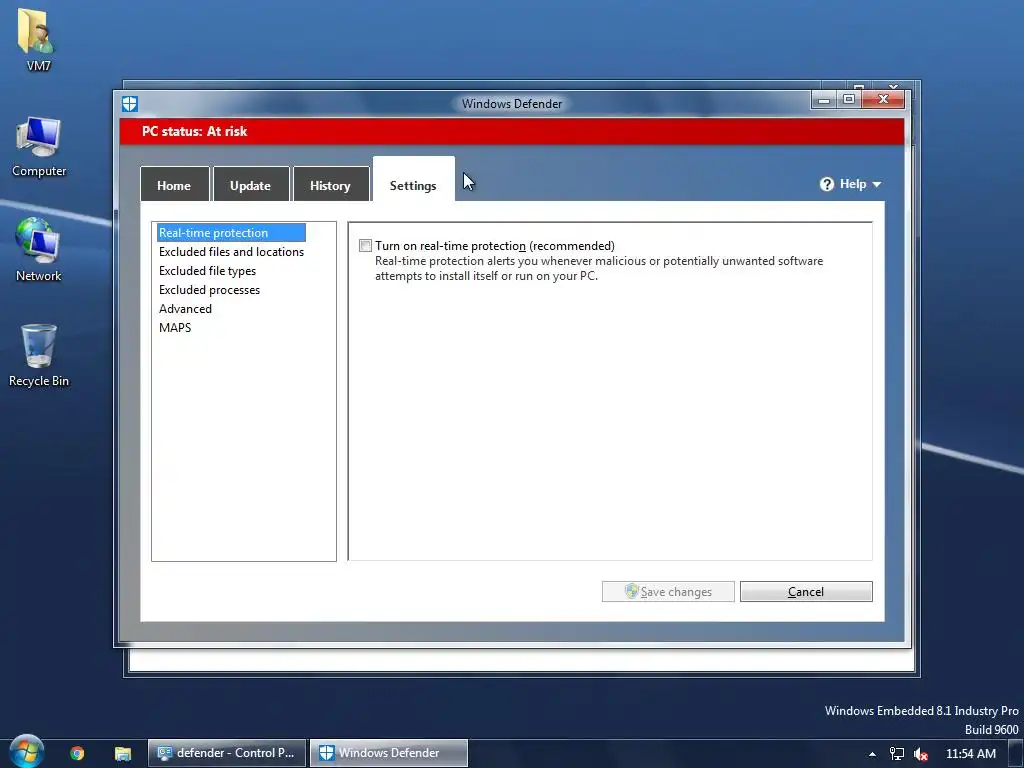Click the Save changes button
1024x768 pixels.
pos(668,592)
